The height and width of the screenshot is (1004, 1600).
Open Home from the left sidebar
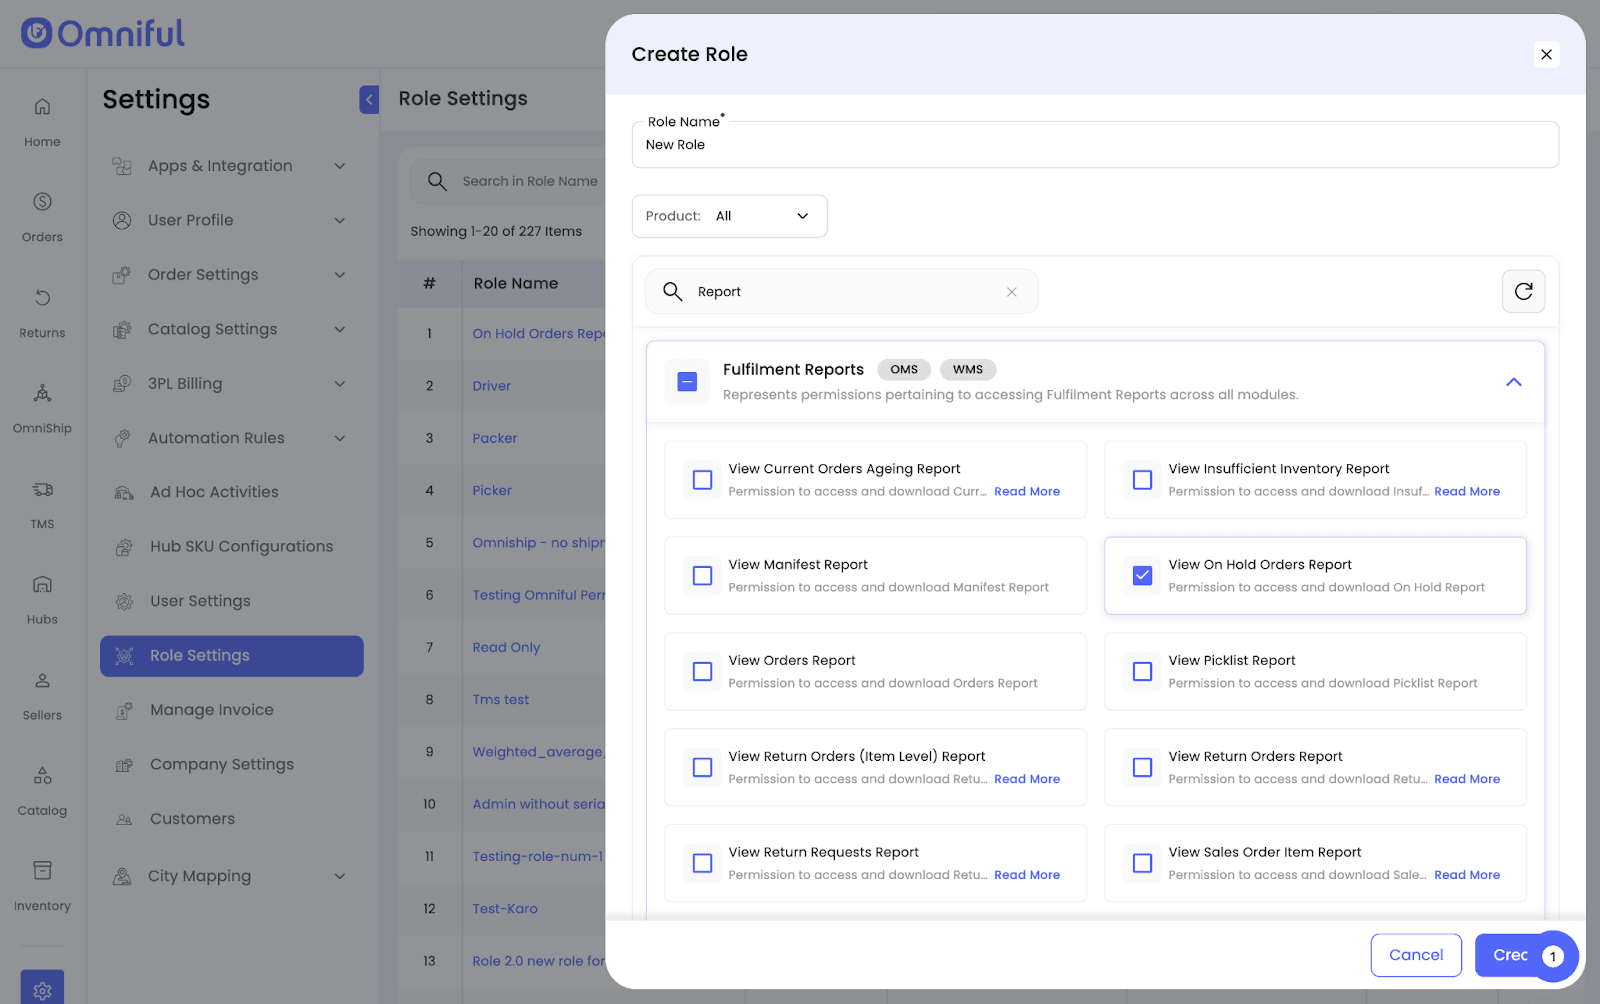coord(42,120)
